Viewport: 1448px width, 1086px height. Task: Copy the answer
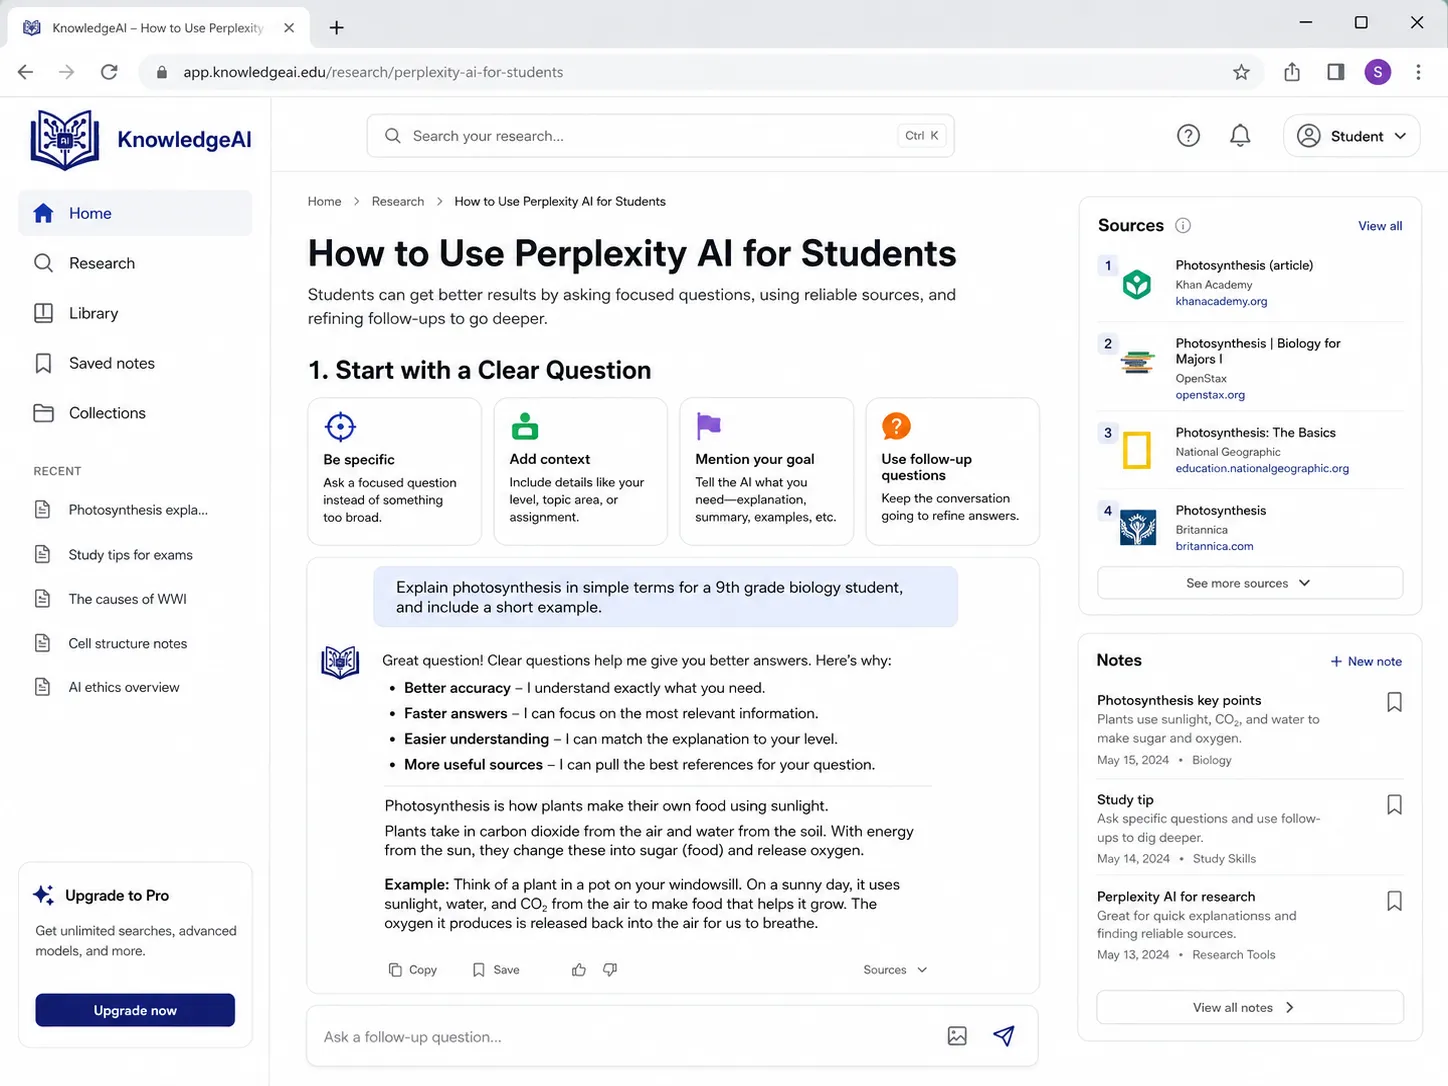tap(412, 970)
